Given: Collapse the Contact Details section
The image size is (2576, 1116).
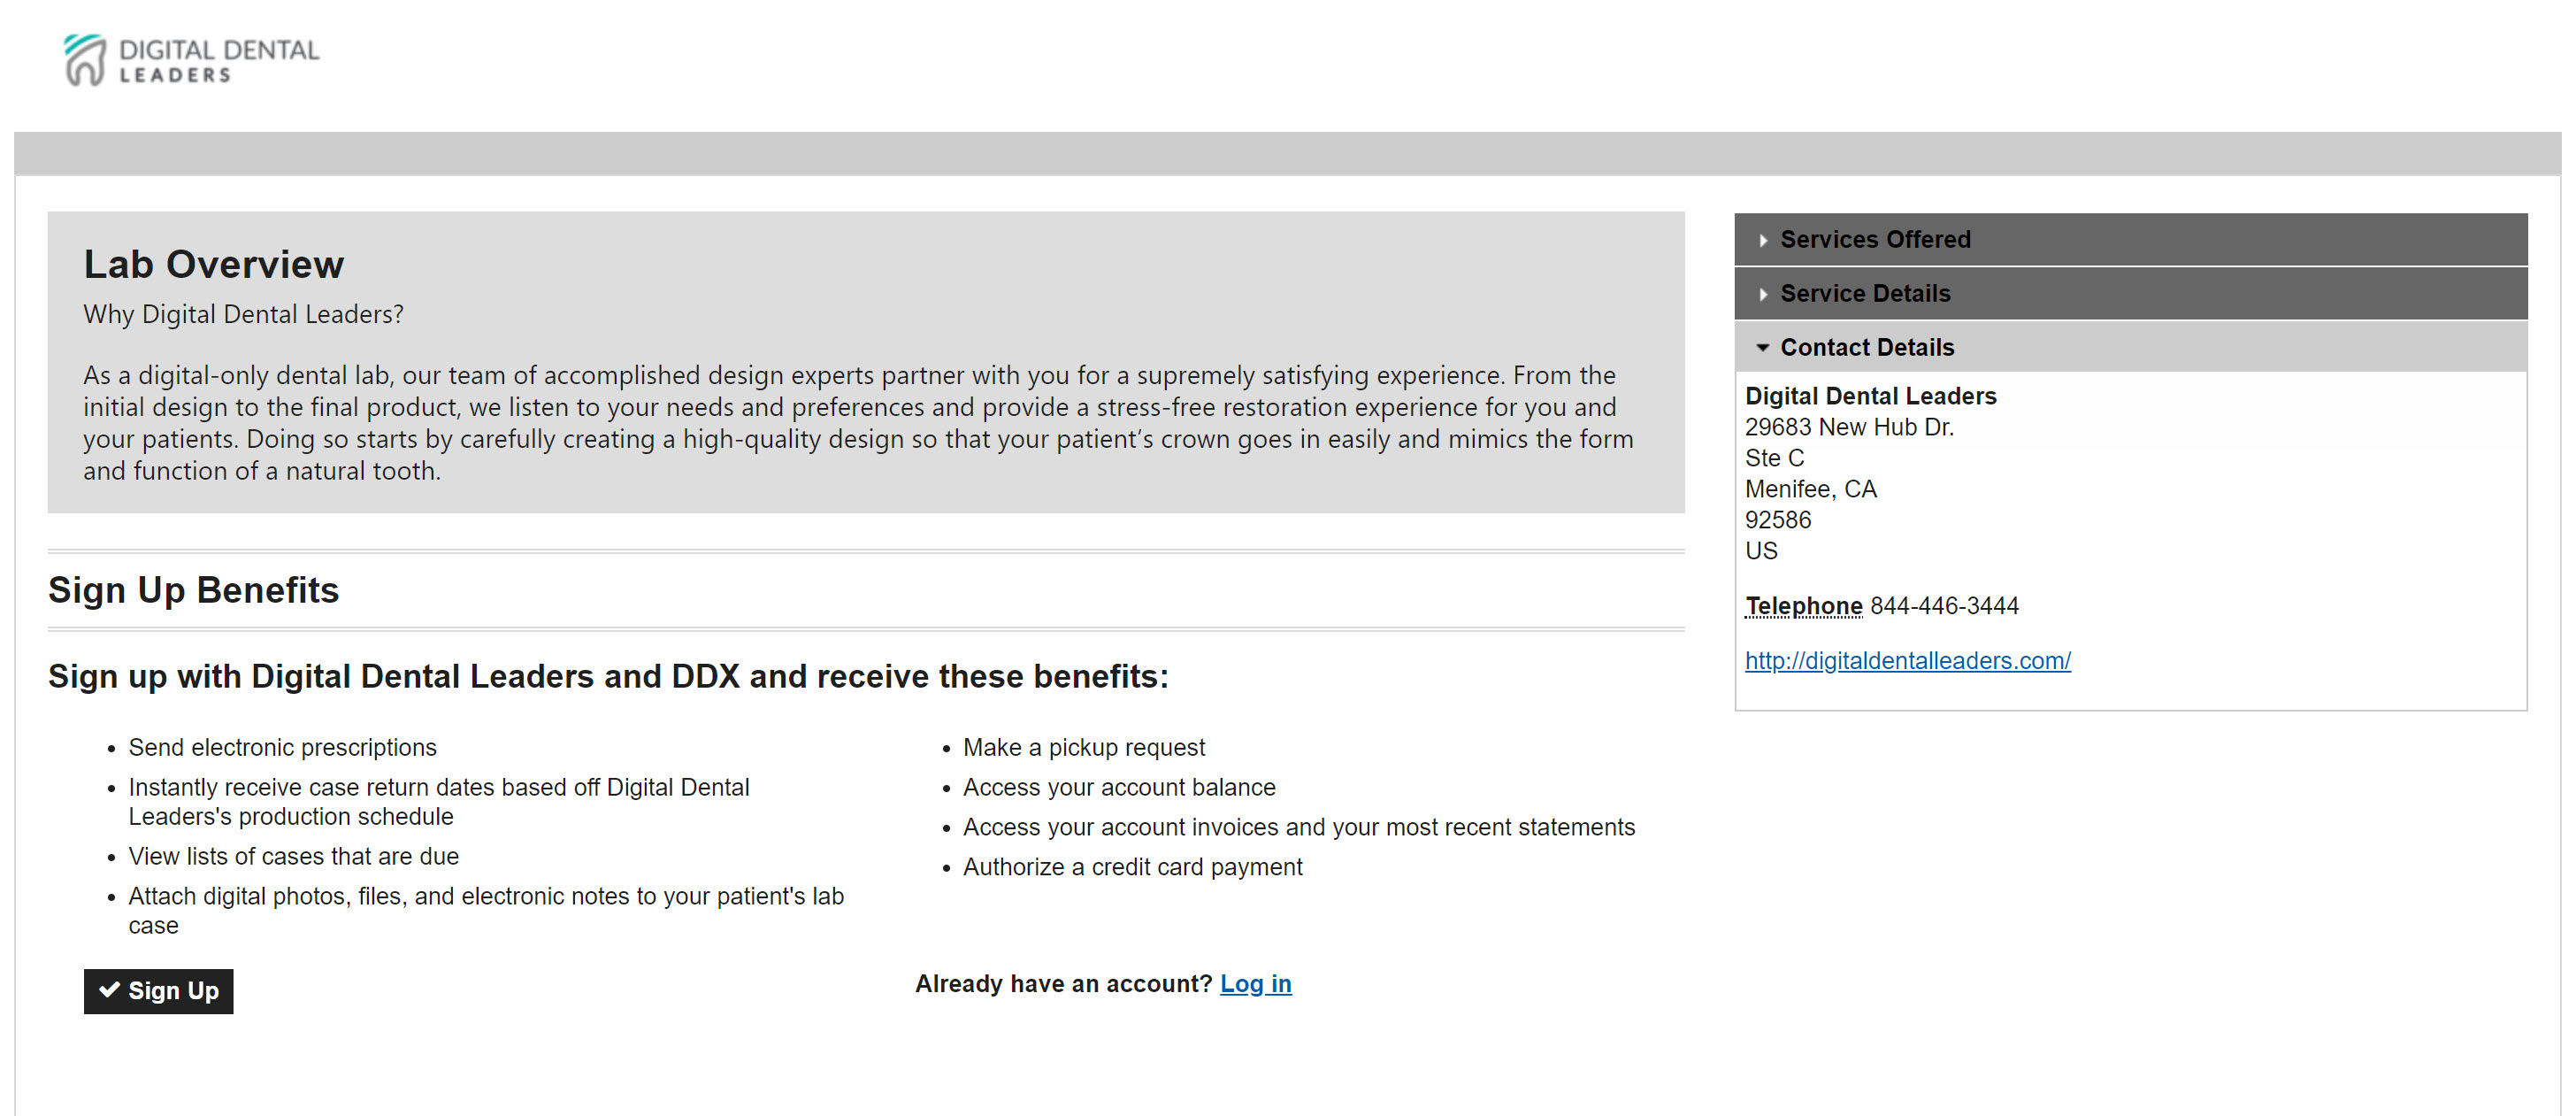Looking at the screenshot, I should 2130,347.
